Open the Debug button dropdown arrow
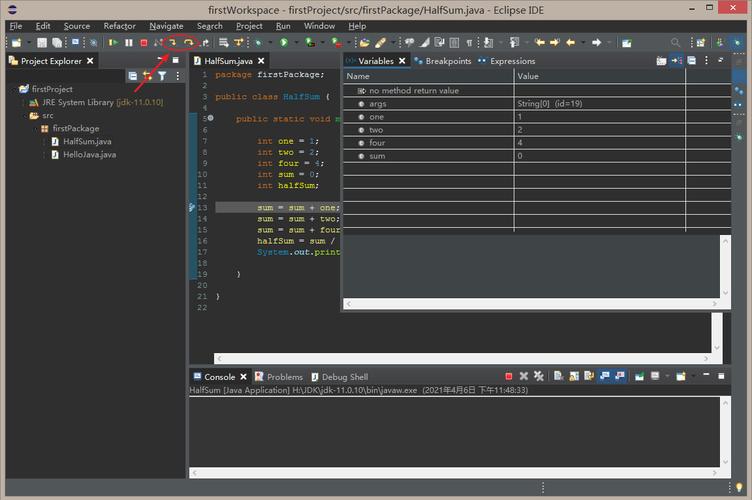 [x=270, y=43]
